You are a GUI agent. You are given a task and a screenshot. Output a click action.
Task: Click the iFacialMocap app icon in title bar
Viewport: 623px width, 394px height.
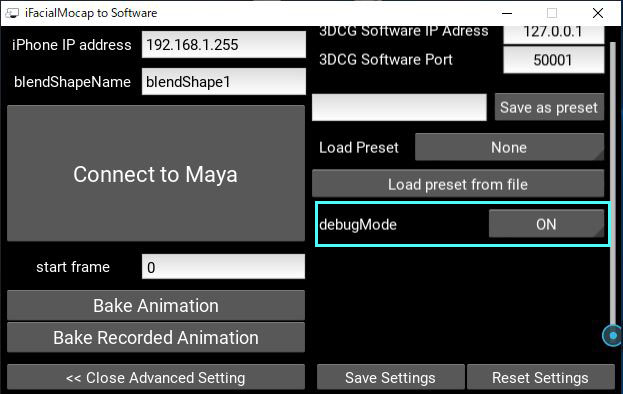(x=12, y=13)
